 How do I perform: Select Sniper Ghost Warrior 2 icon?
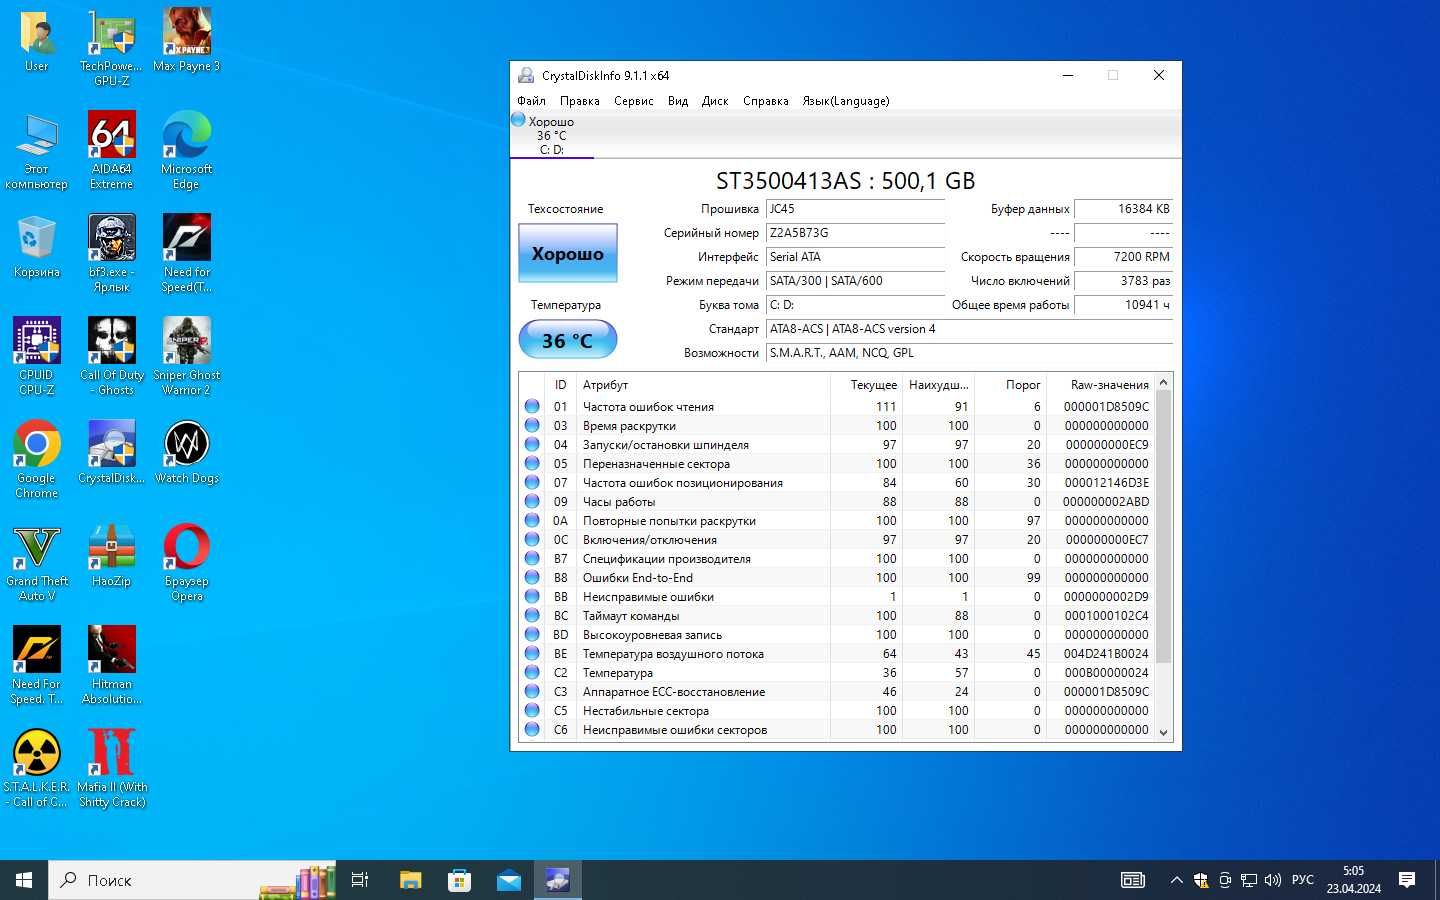pos(186,357)
